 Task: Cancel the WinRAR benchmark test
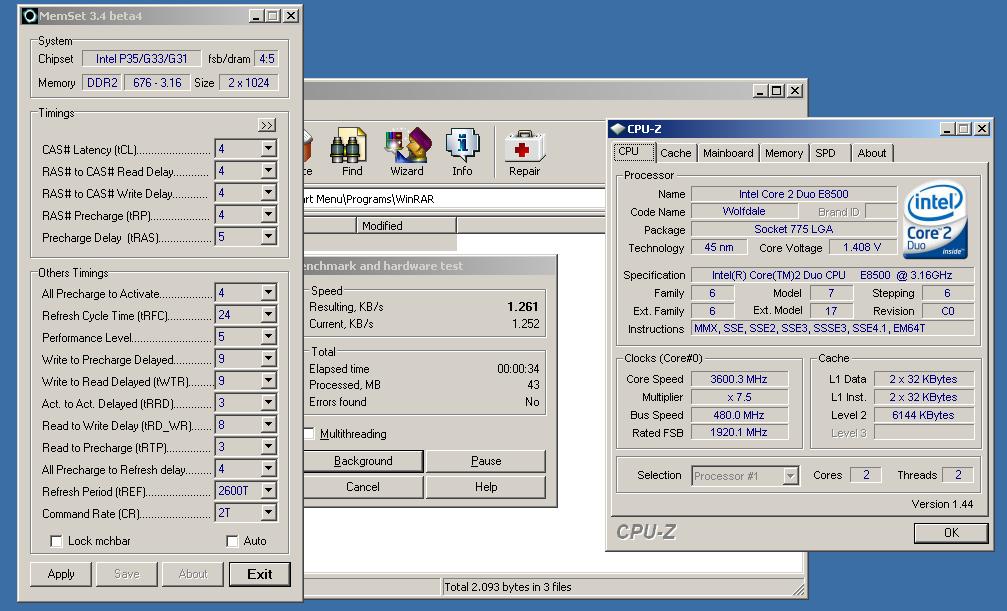(x=363, y=487)
